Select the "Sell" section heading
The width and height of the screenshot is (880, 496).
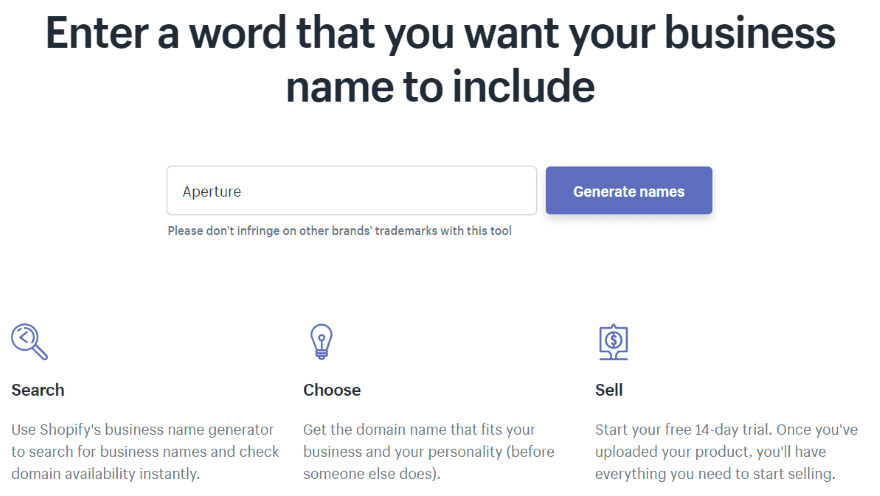[x=609, y=390]
